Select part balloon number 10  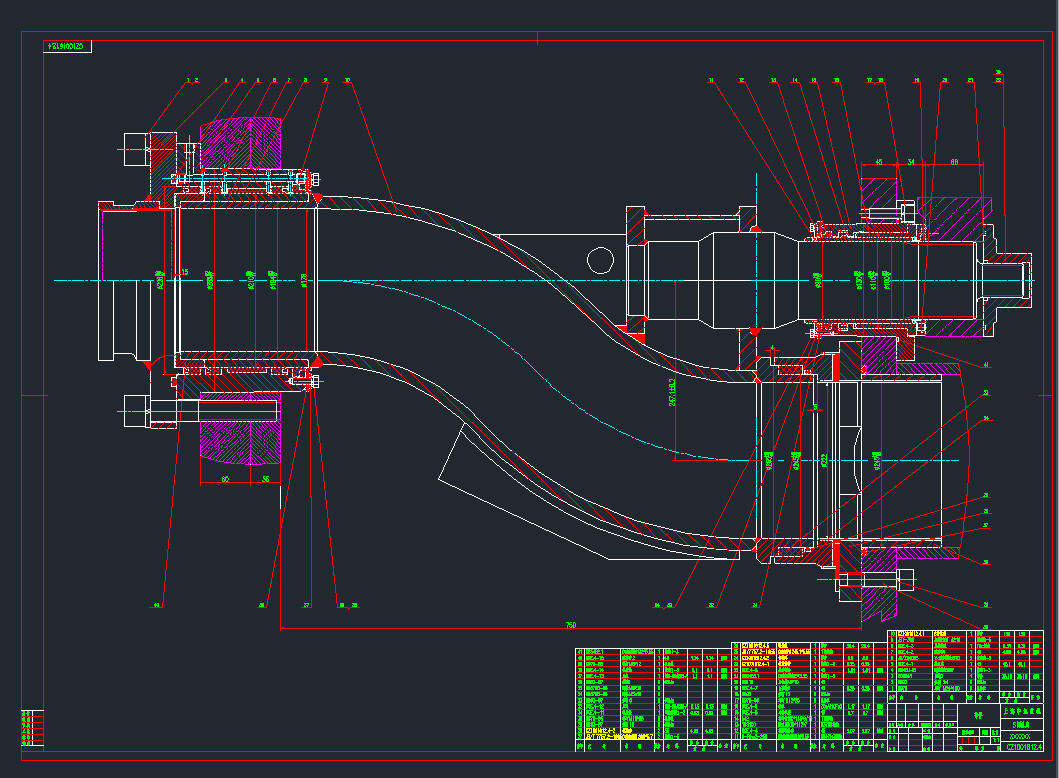[x=348, y=80]
